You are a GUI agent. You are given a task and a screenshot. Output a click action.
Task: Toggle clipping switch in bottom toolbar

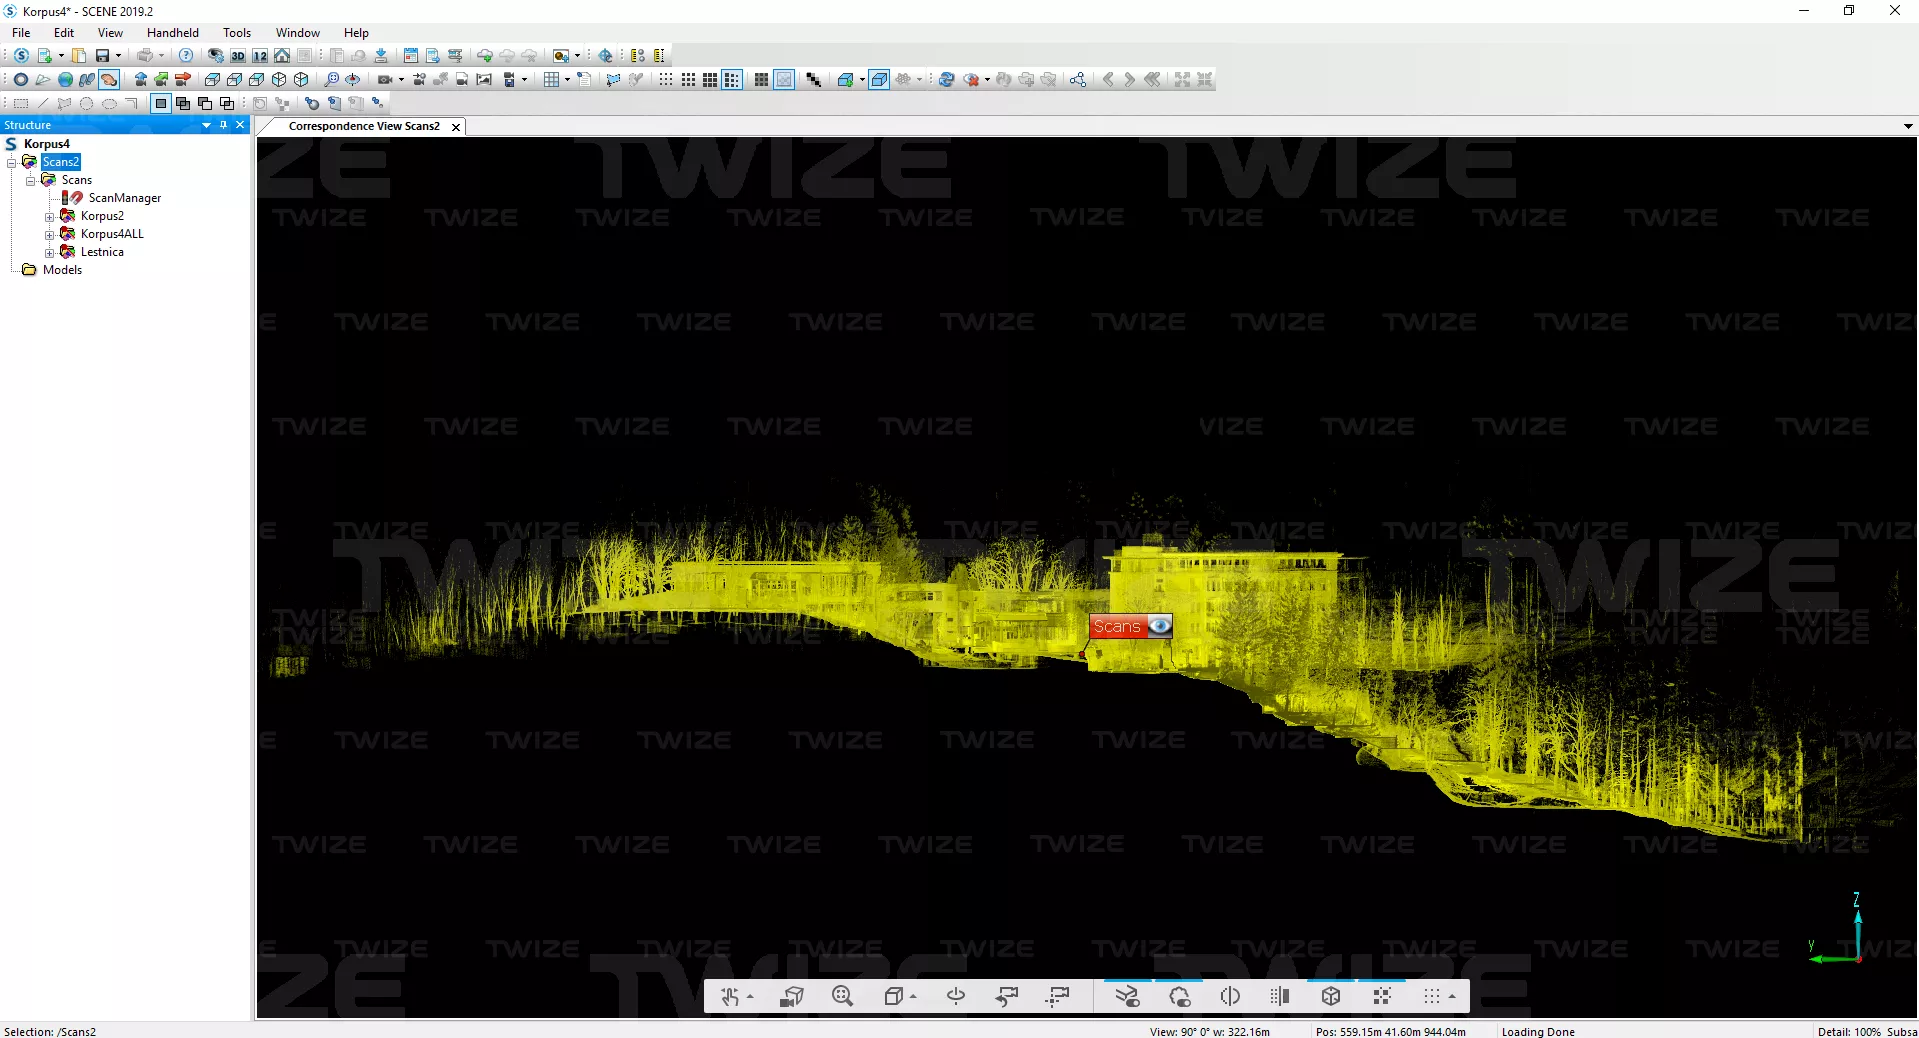[1127, 996]
